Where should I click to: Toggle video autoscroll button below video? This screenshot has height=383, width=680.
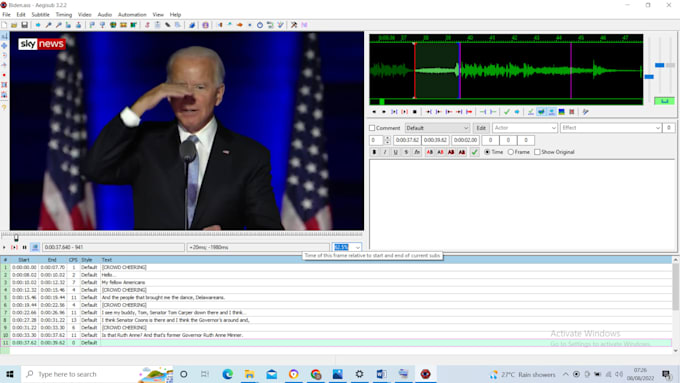click(35, 247)
